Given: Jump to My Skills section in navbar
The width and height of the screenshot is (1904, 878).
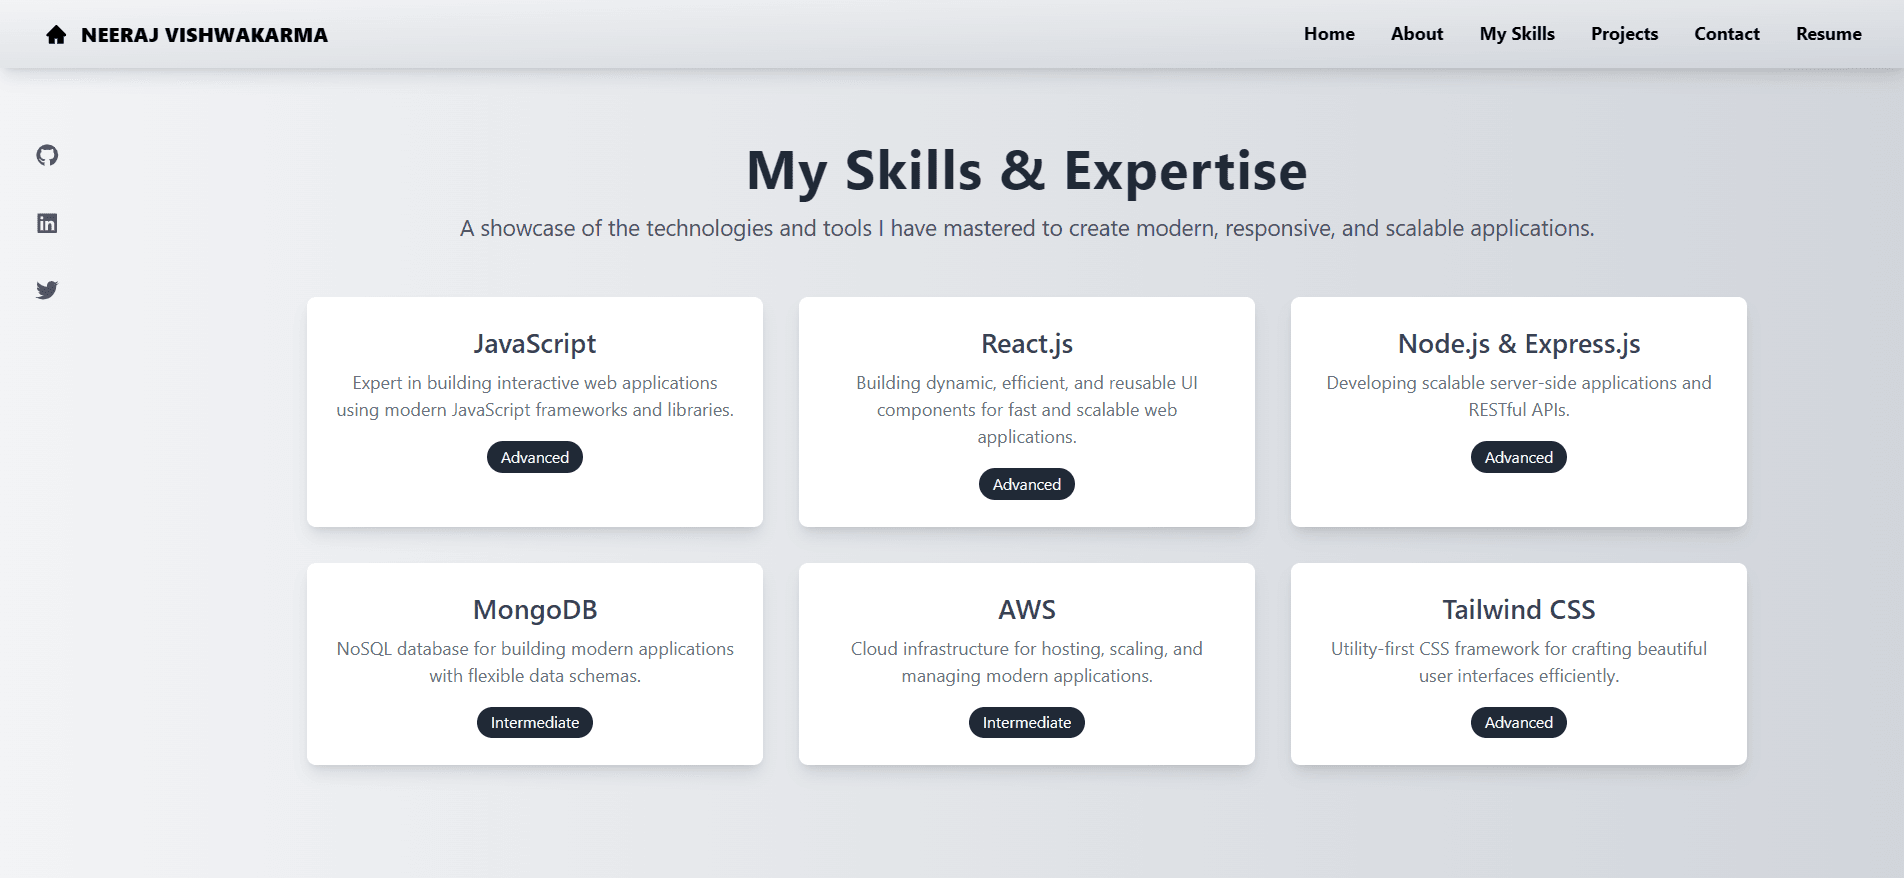Looking at the screenshot, I should (x=1517, y=34).
